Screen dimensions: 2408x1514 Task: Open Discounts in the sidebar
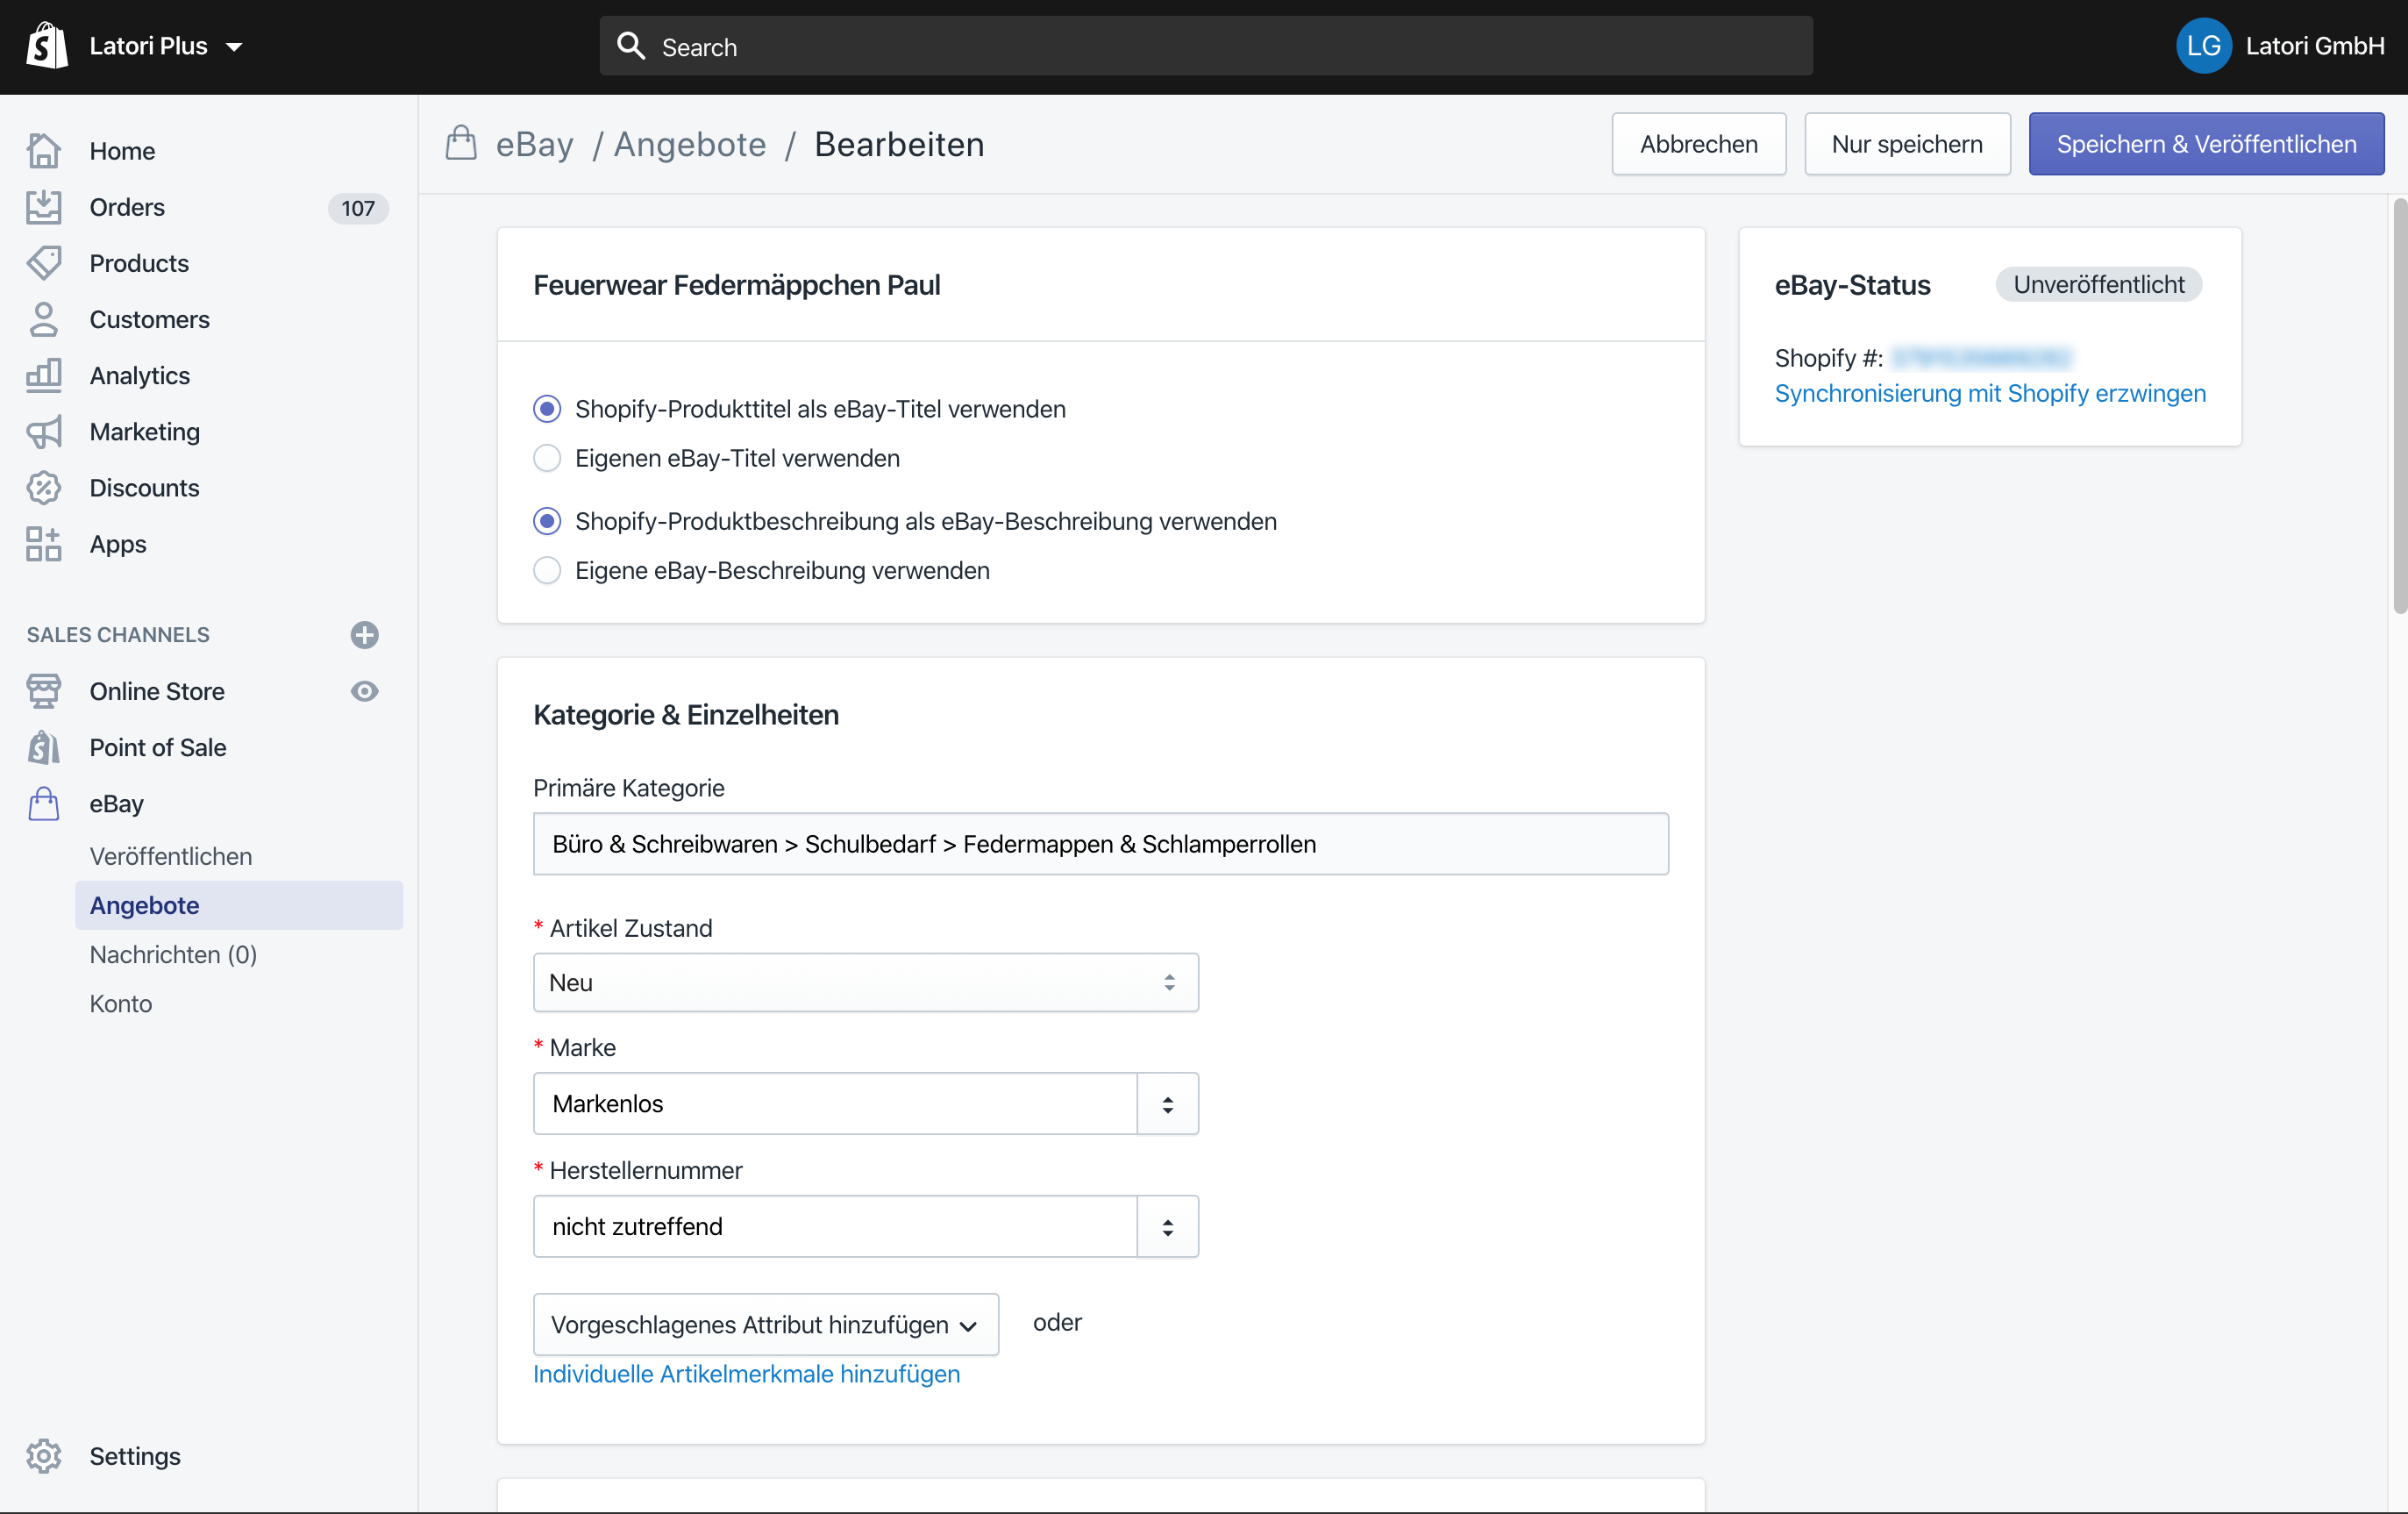coord(145,488)
